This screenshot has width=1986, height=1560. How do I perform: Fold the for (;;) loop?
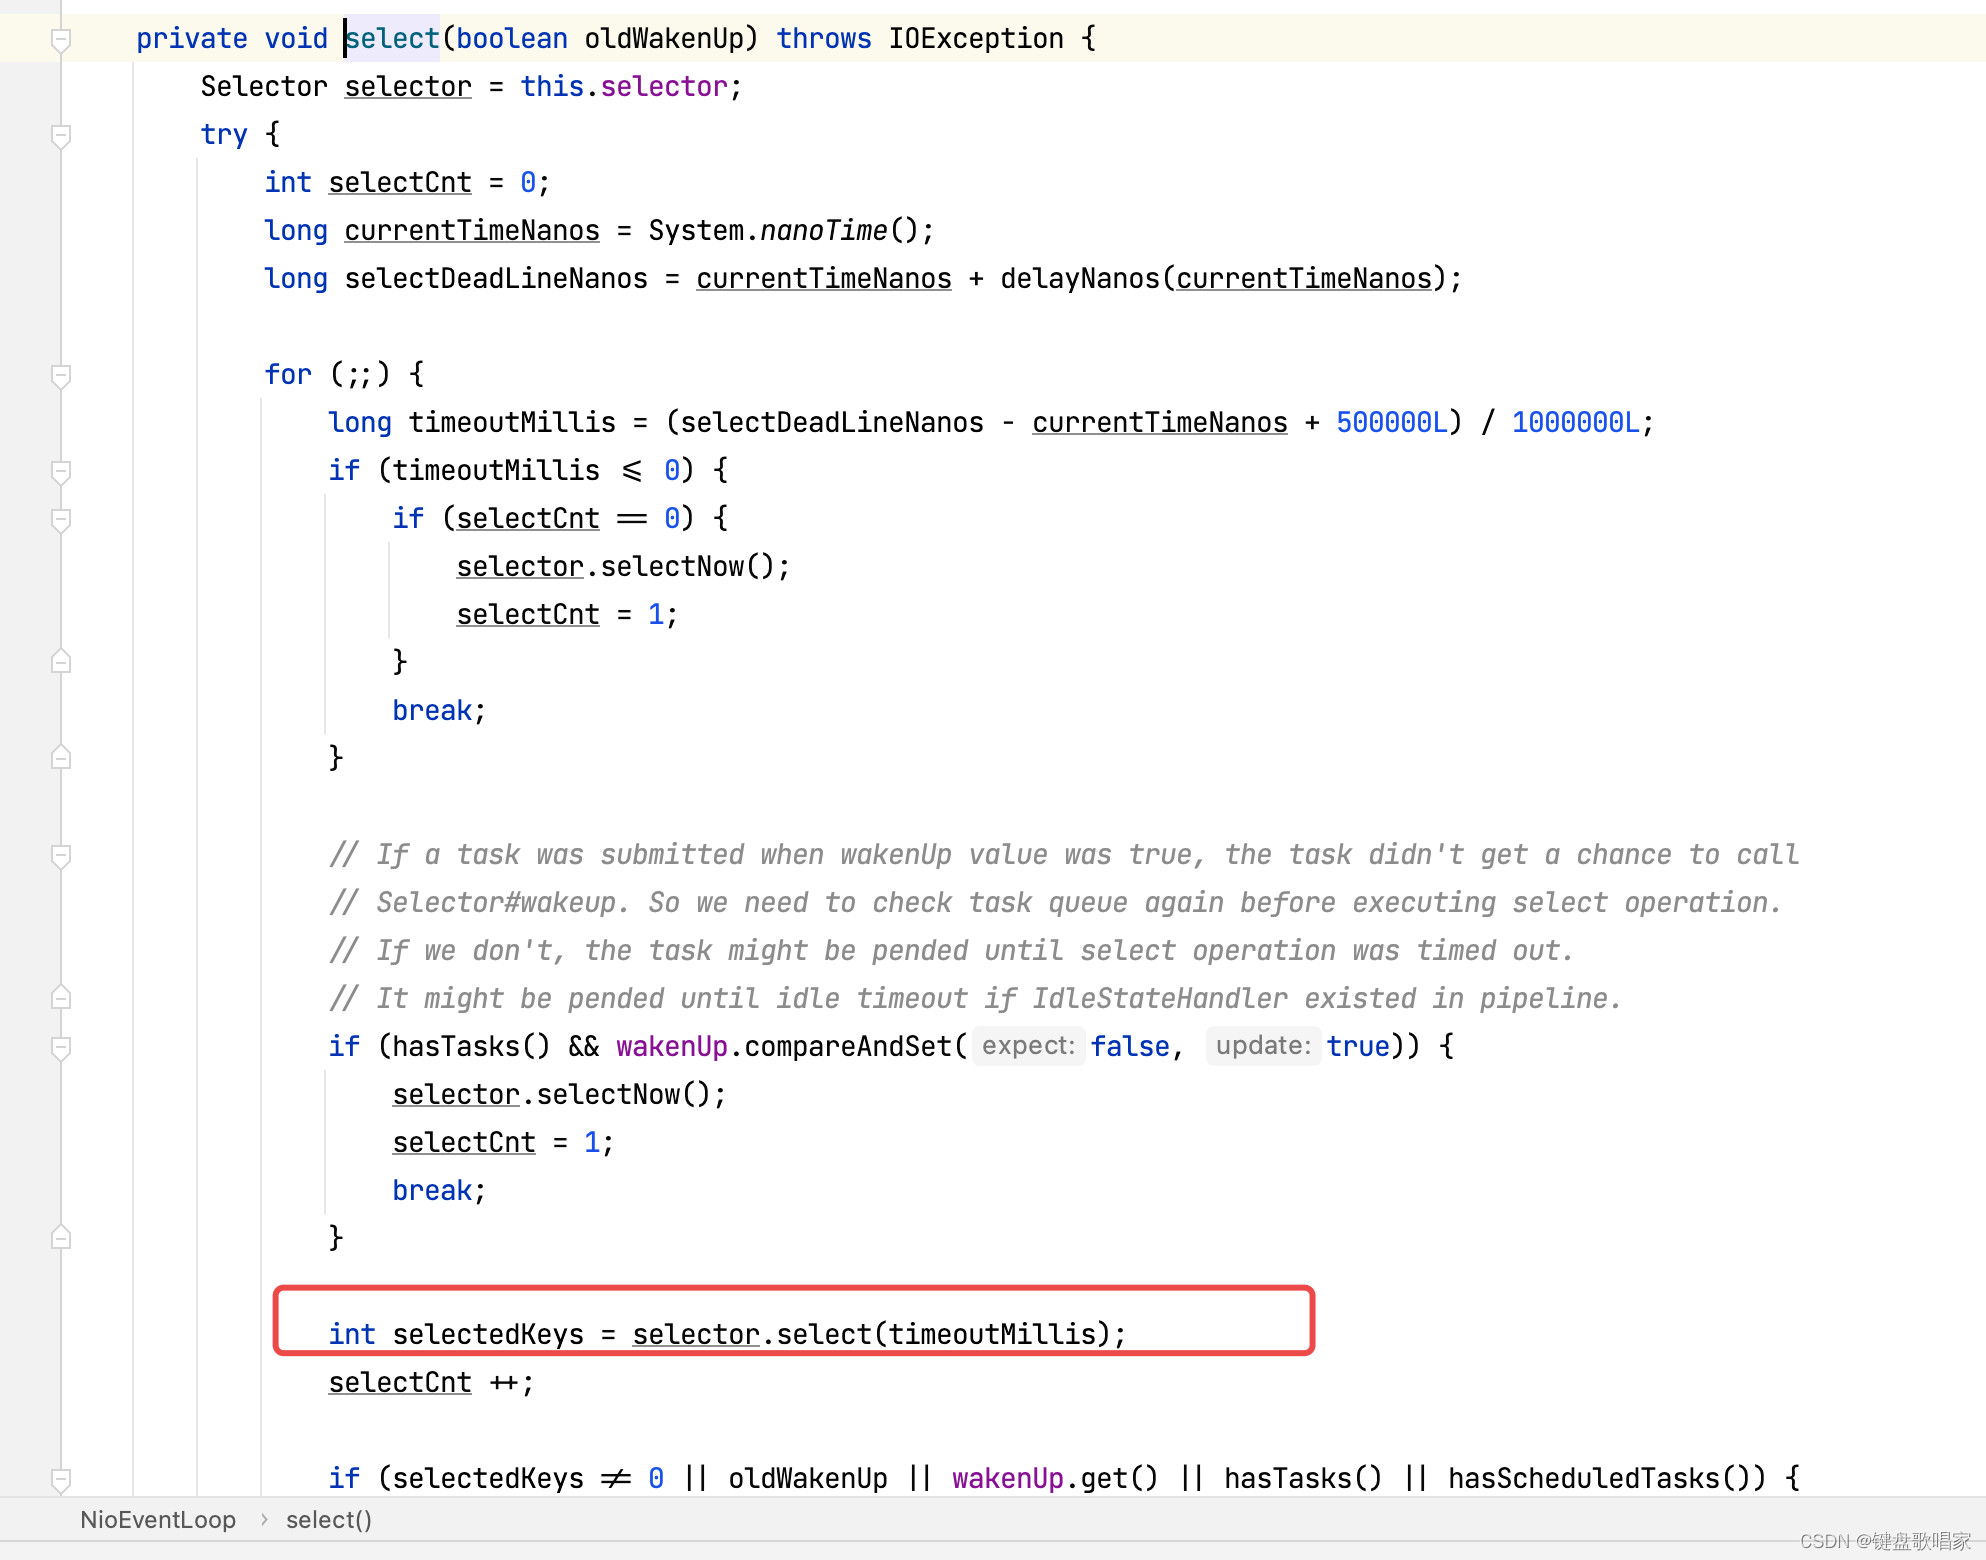pyautogui.click(x=61, y=375)
